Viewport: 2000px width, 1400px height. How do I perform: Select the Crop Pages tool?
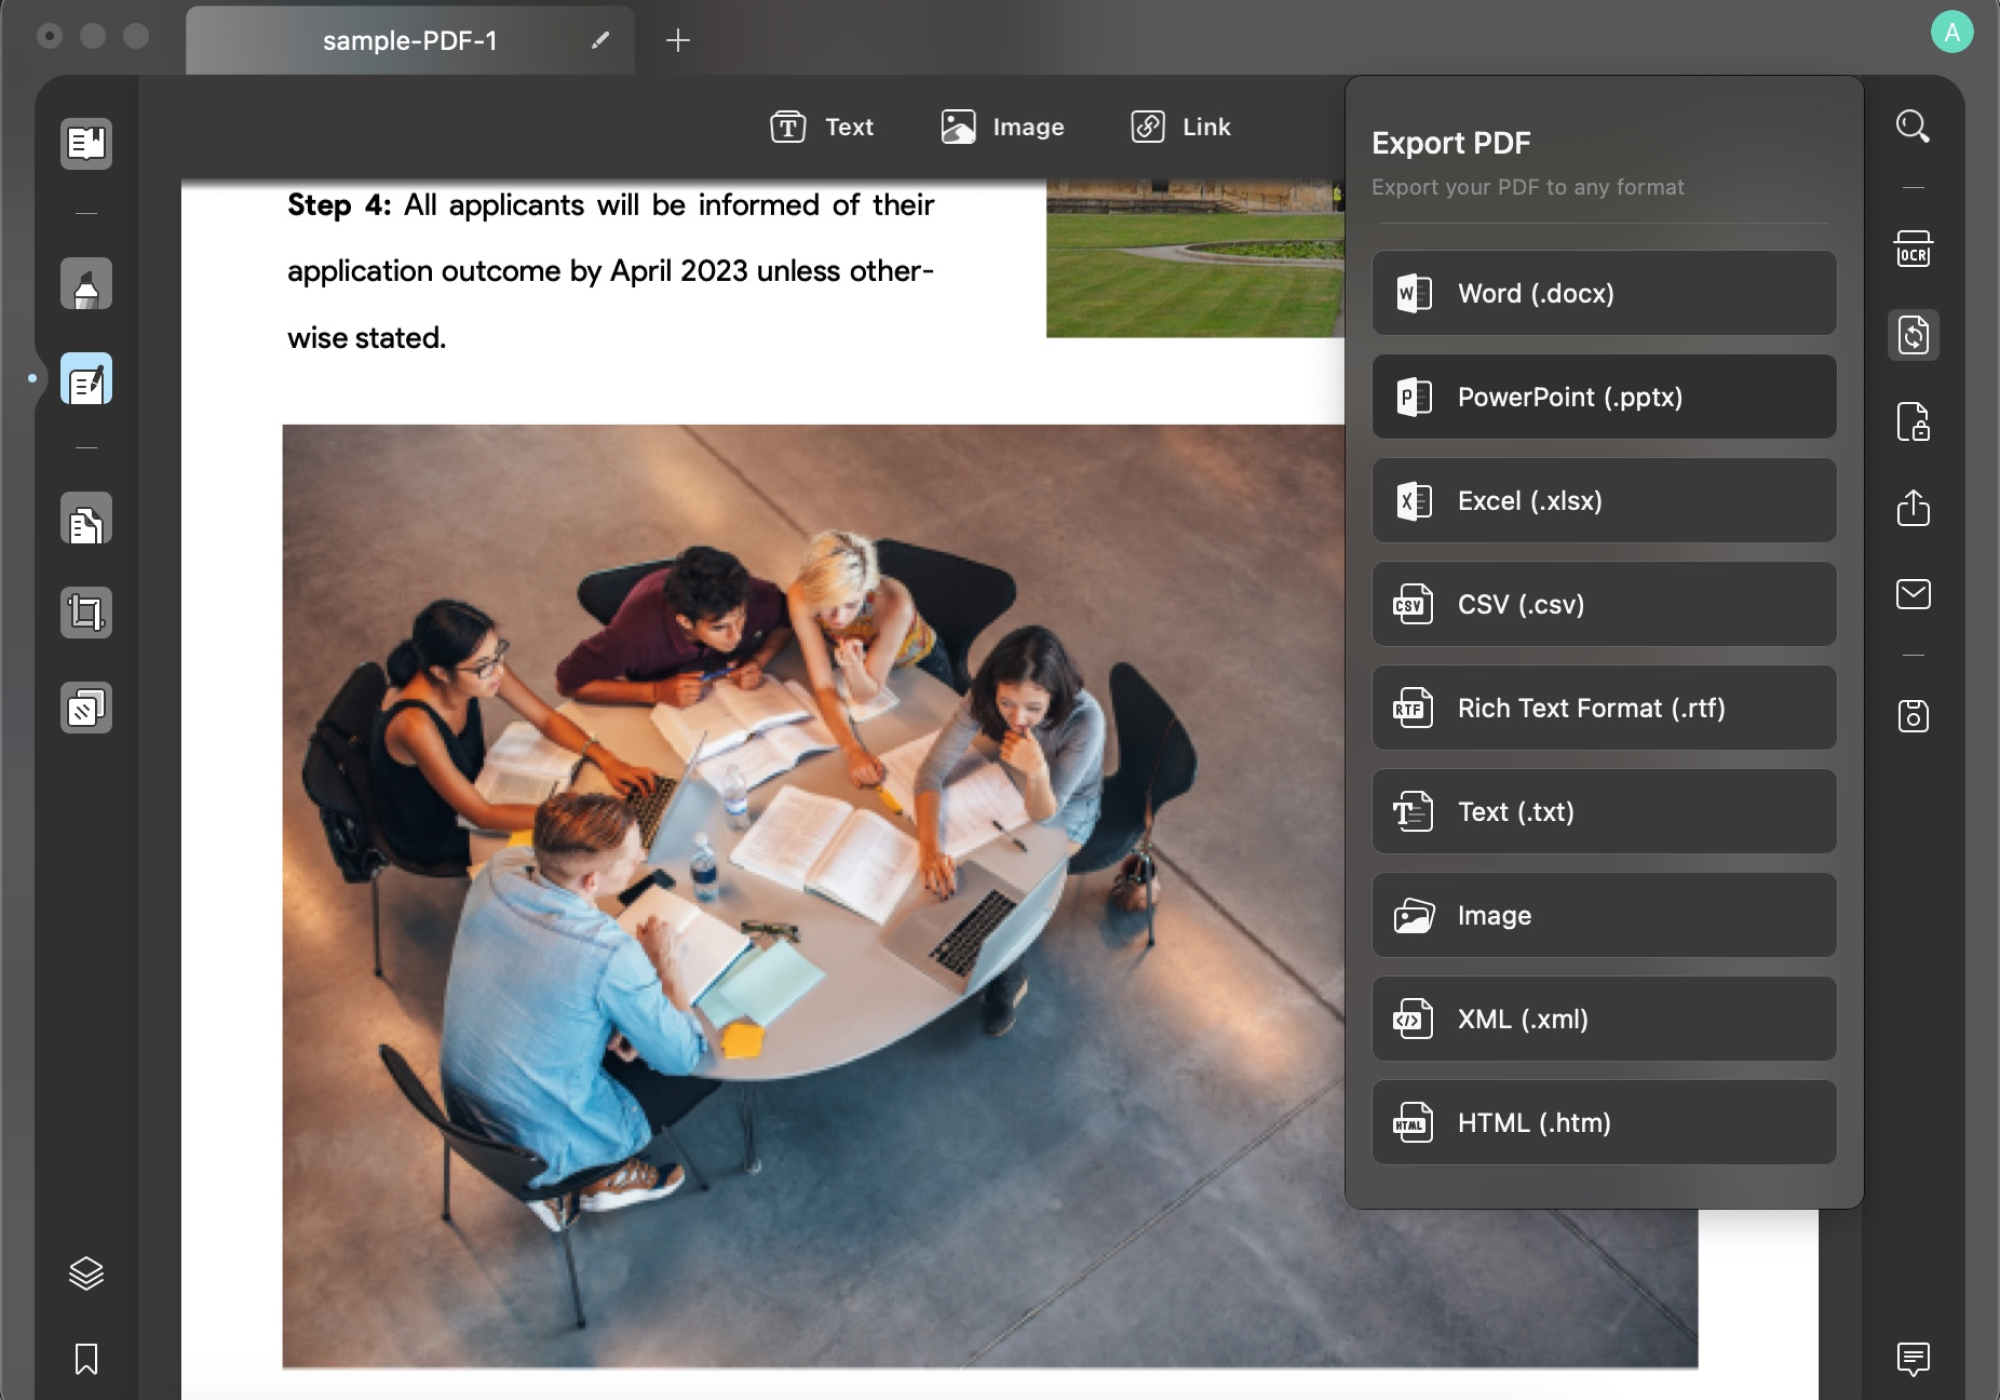(86, 613)
